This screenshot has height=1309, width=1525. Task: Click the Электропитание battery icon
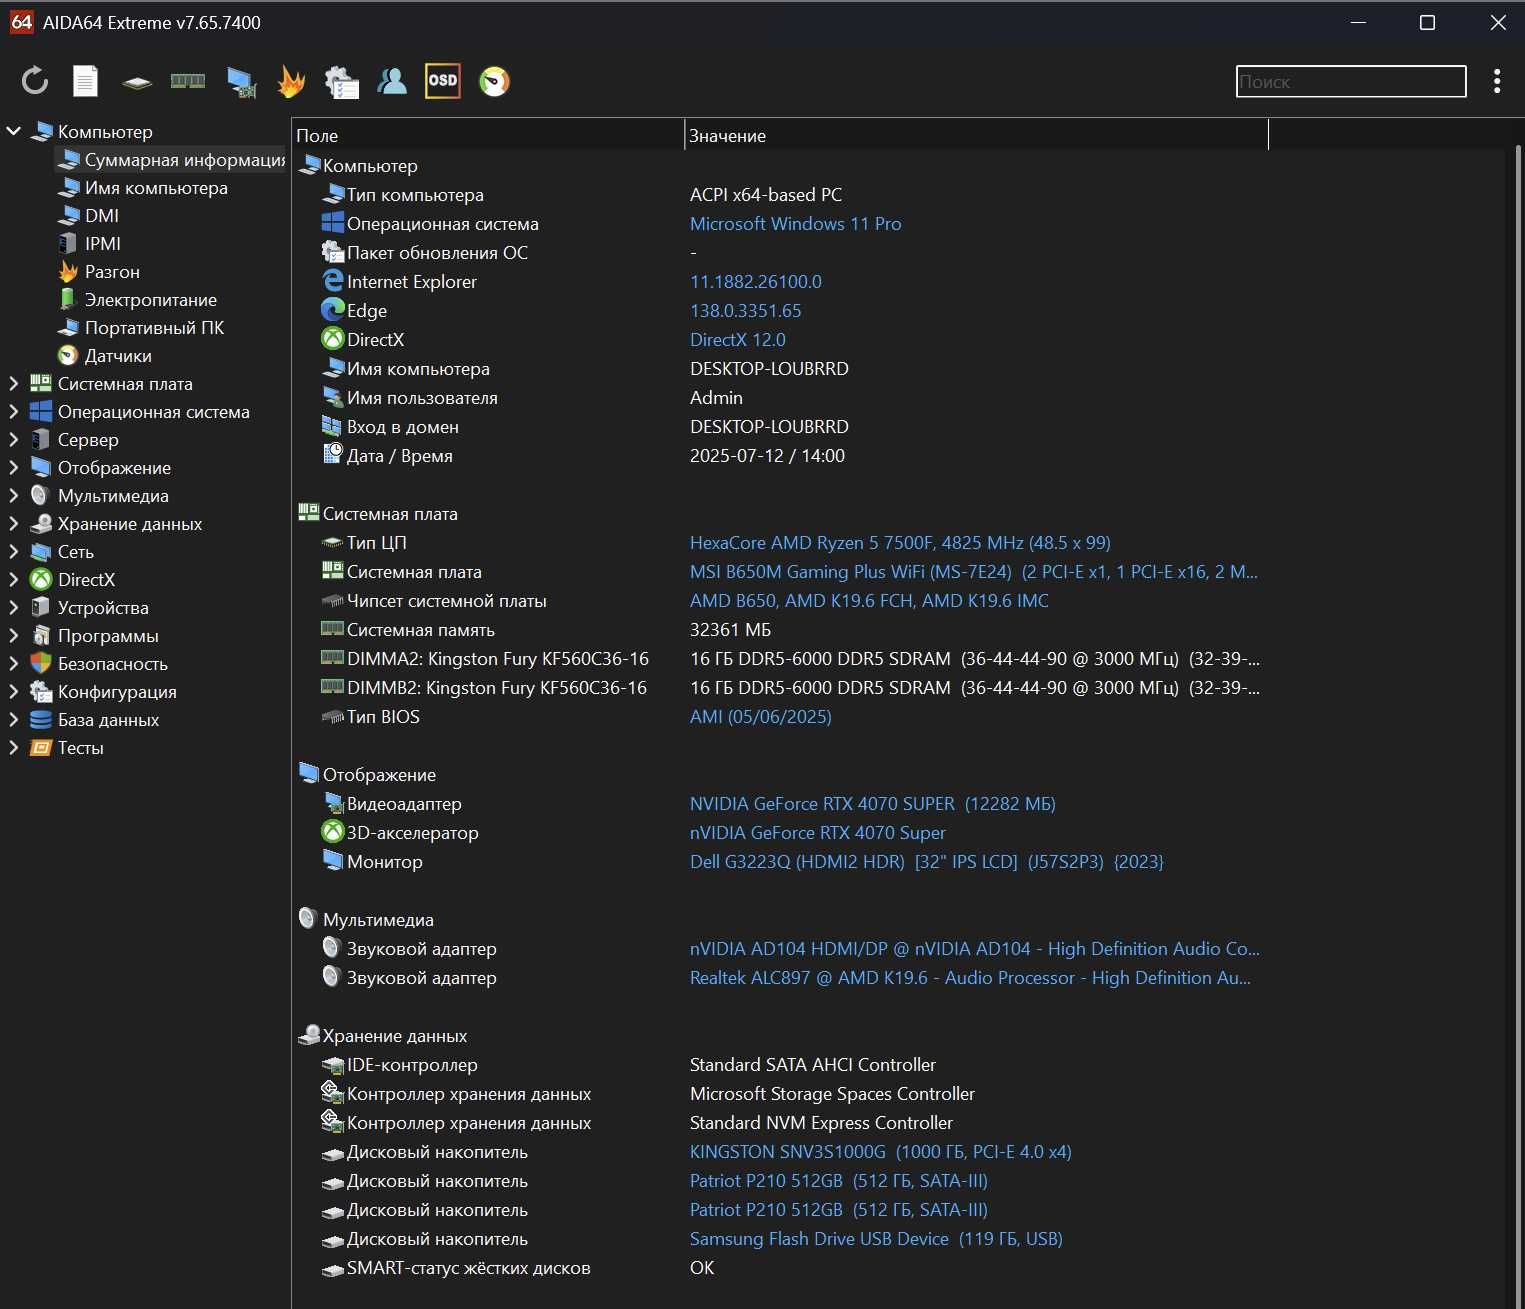(68, 300)
